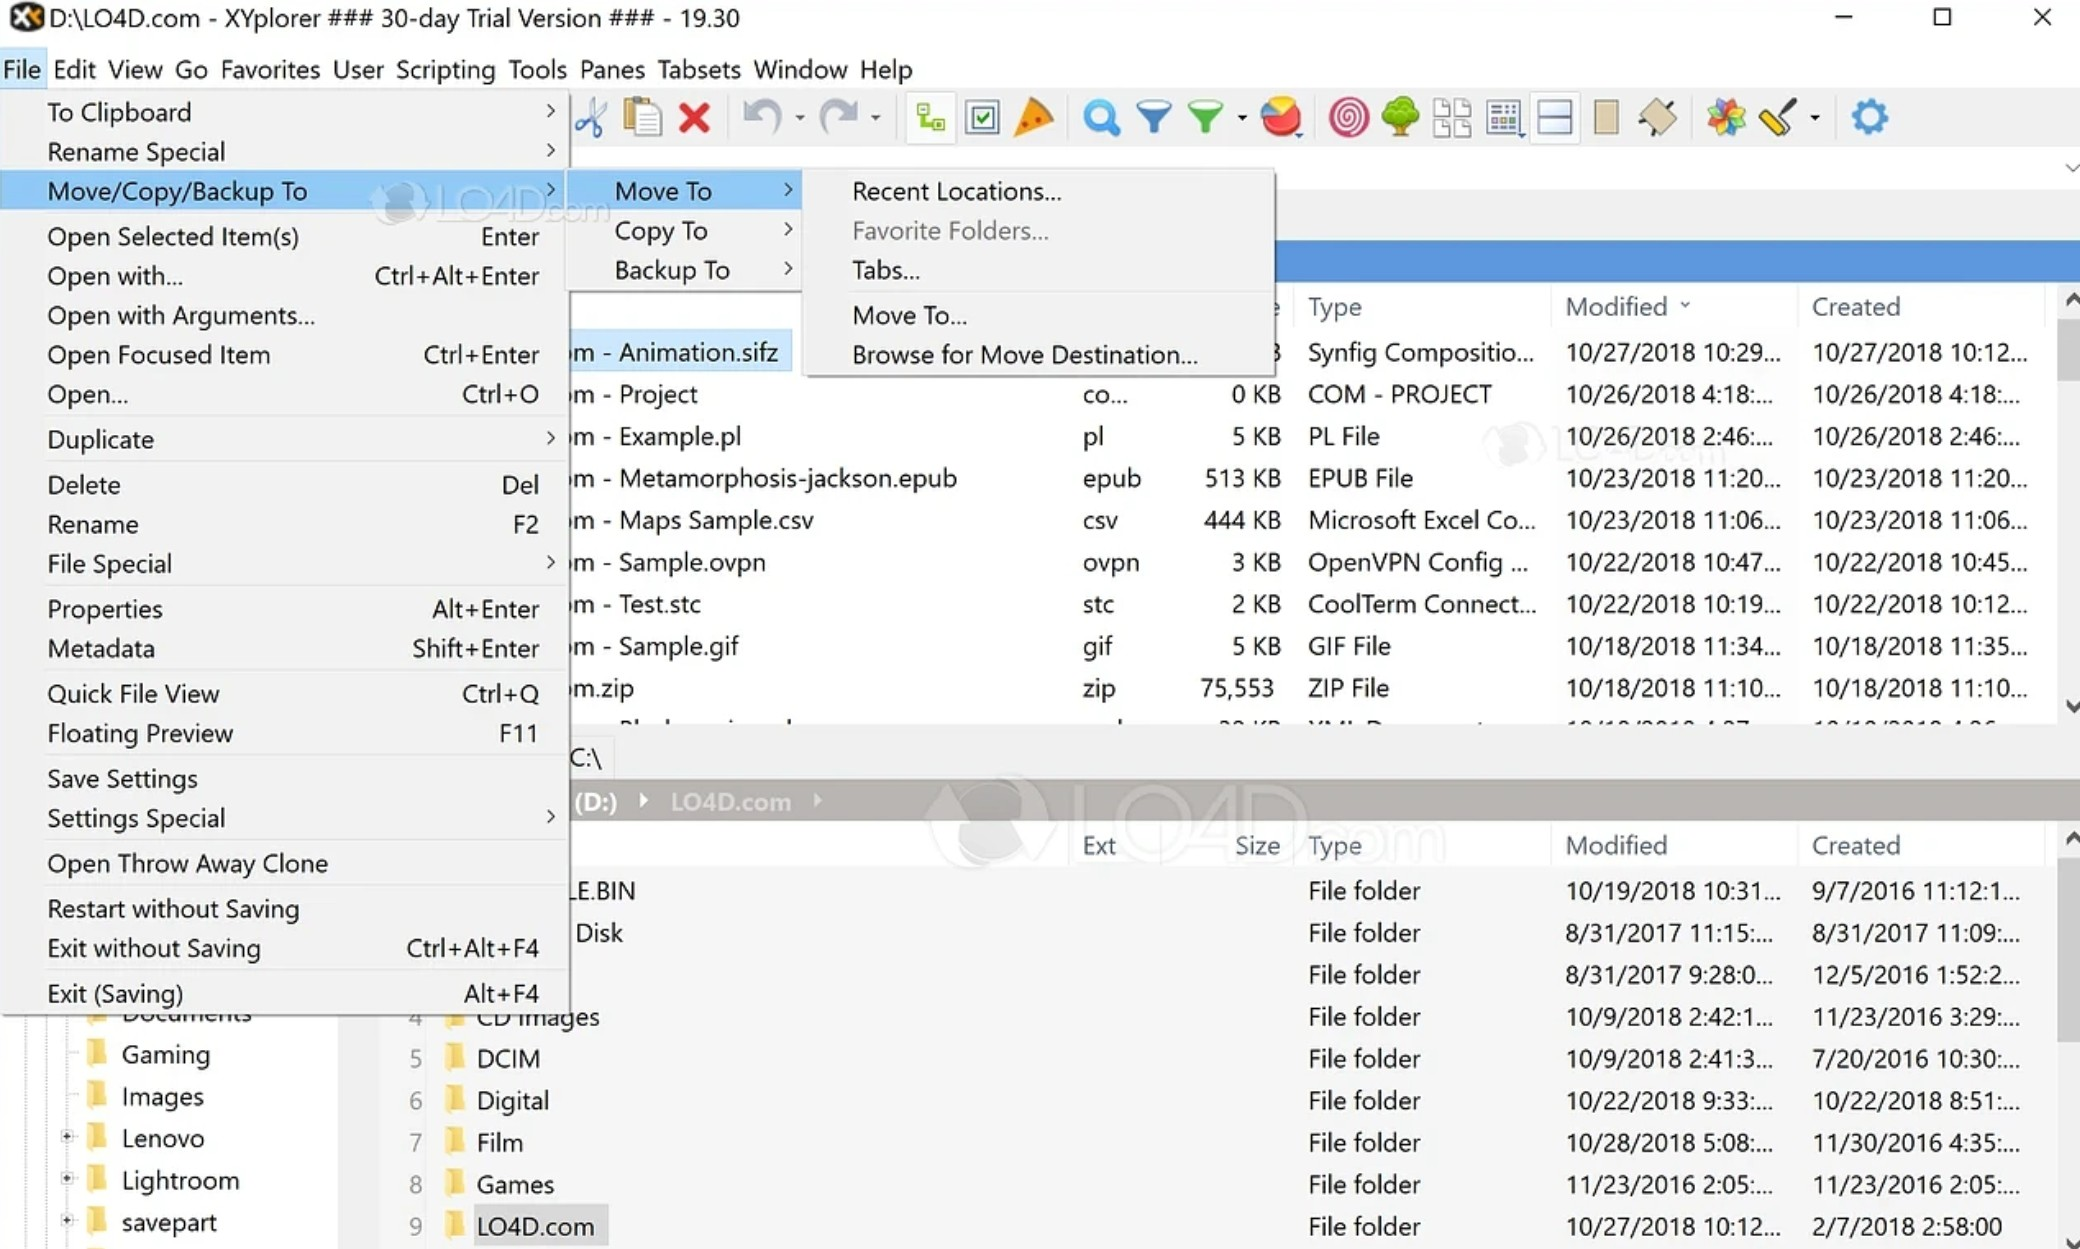
Task: Click the Views document-pages icon
Action: (x=1452, y=118)
